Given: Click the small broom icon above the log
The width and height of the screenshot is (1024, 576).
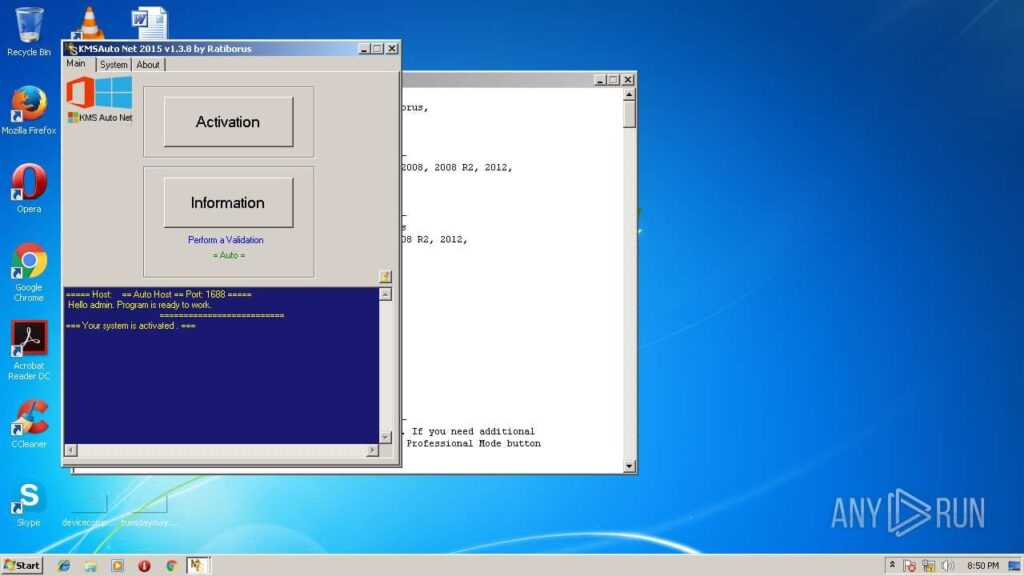Looking at the screenshot, I should (385, 277).
